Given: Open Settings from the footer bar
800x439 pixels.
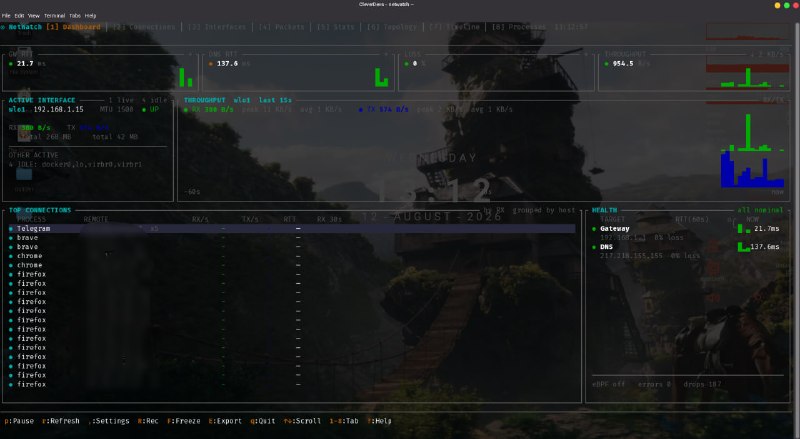Looking at the screenshot, I should [x=109, y=421].
